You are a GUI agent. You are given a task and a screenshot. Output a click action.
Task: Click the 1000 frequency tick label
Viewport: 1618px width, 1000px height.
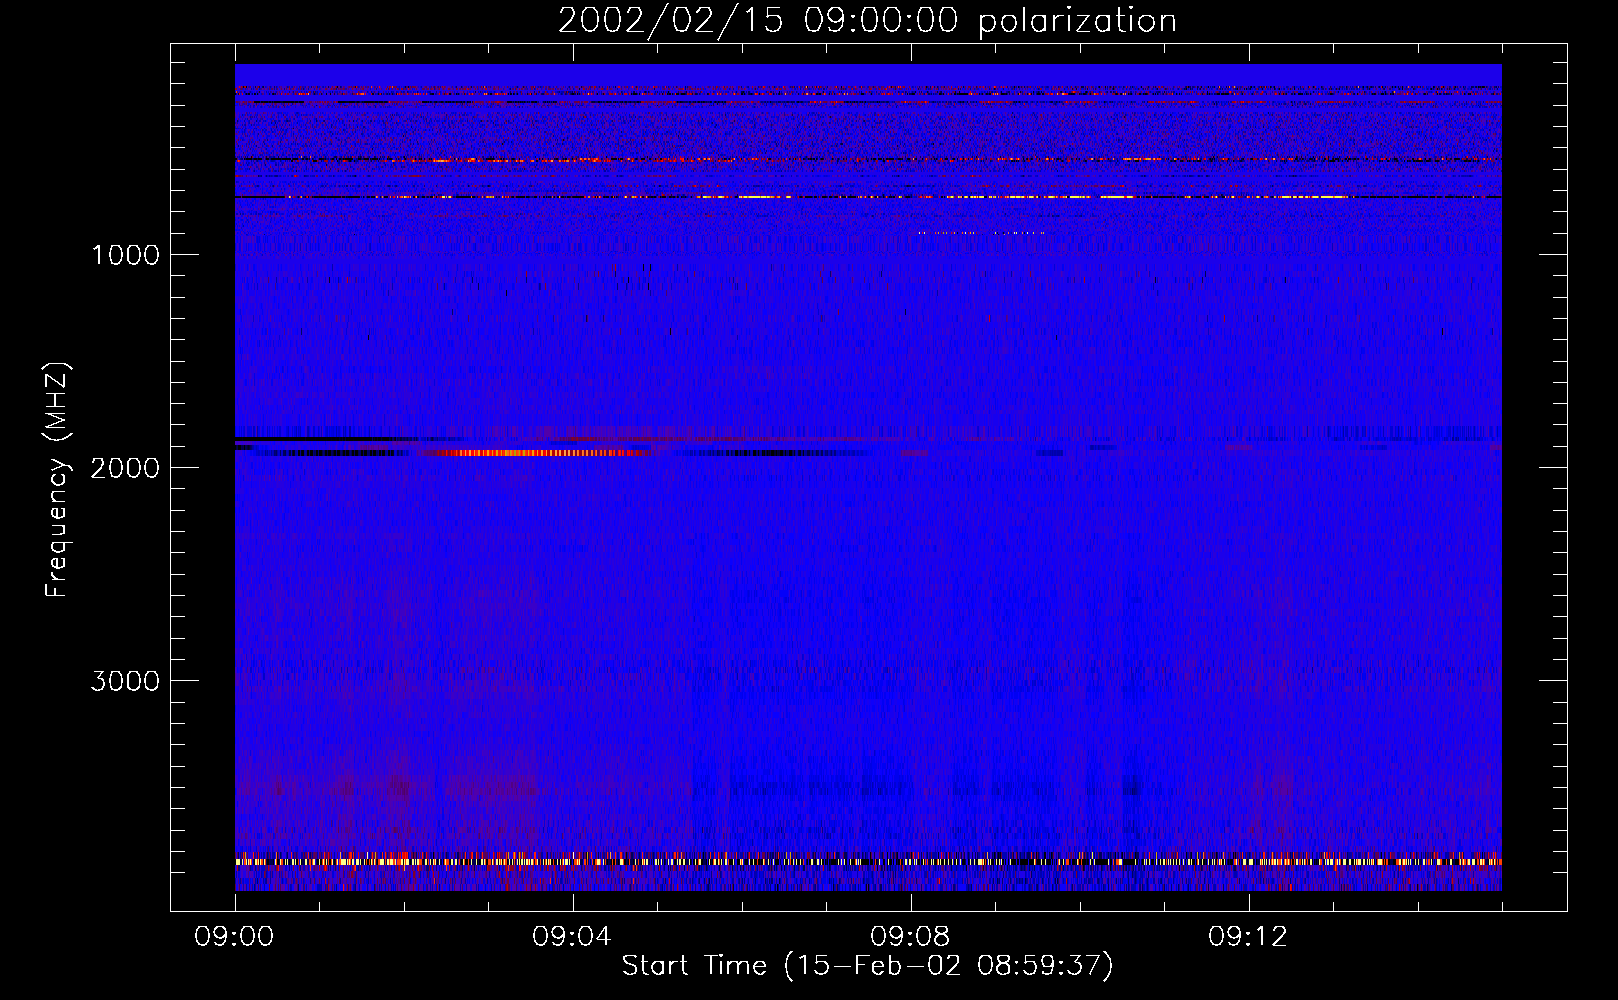(125, 255)
